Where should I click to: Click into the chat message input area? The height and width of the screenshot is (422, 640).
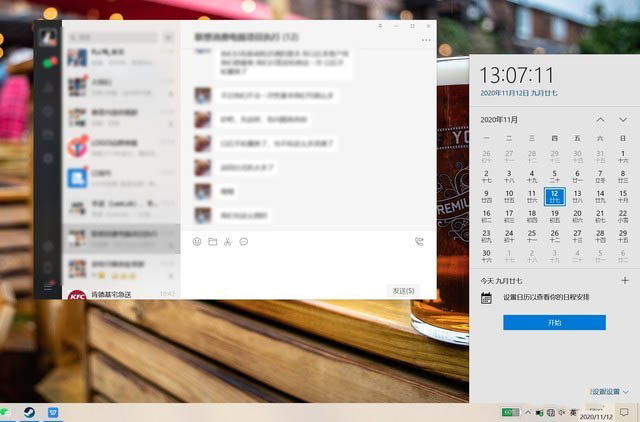click(x=308, y=265)
